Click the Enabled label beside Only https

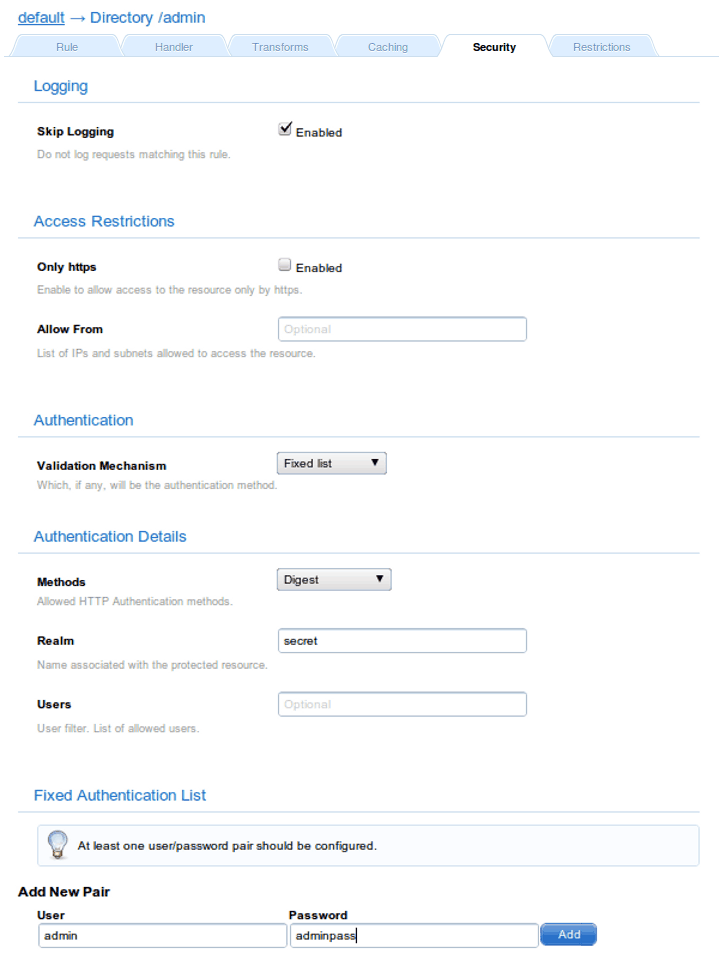pyautogui.click(x=319, y=268)
